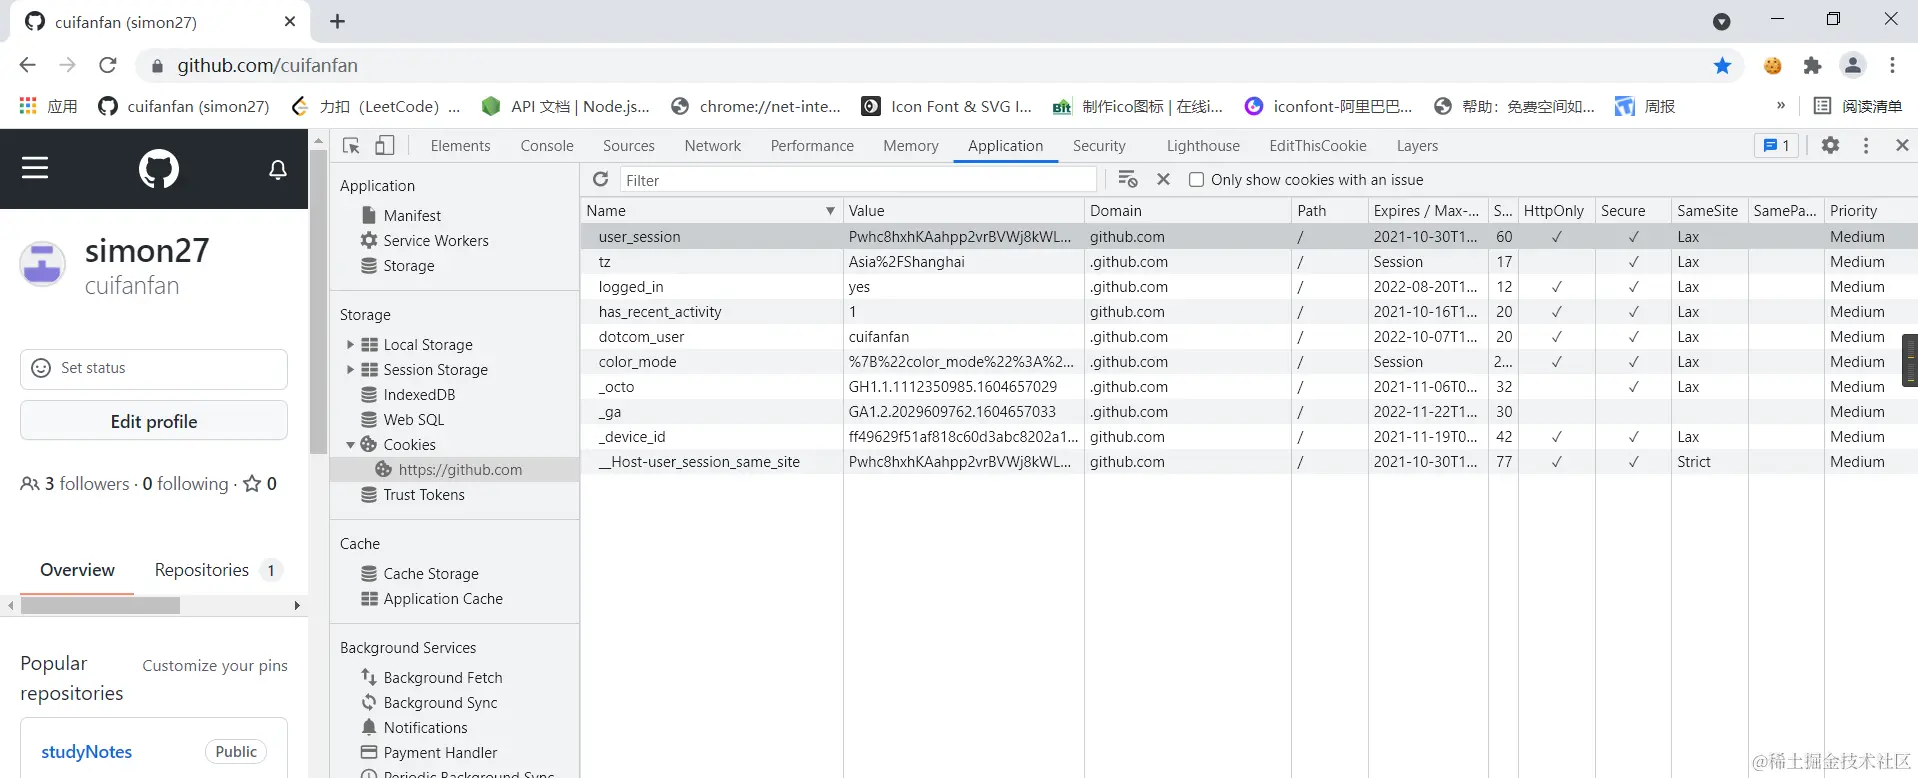Open the Chrome profile avatar
This screenshot has width=1918, height=778.
point(1853,66)
